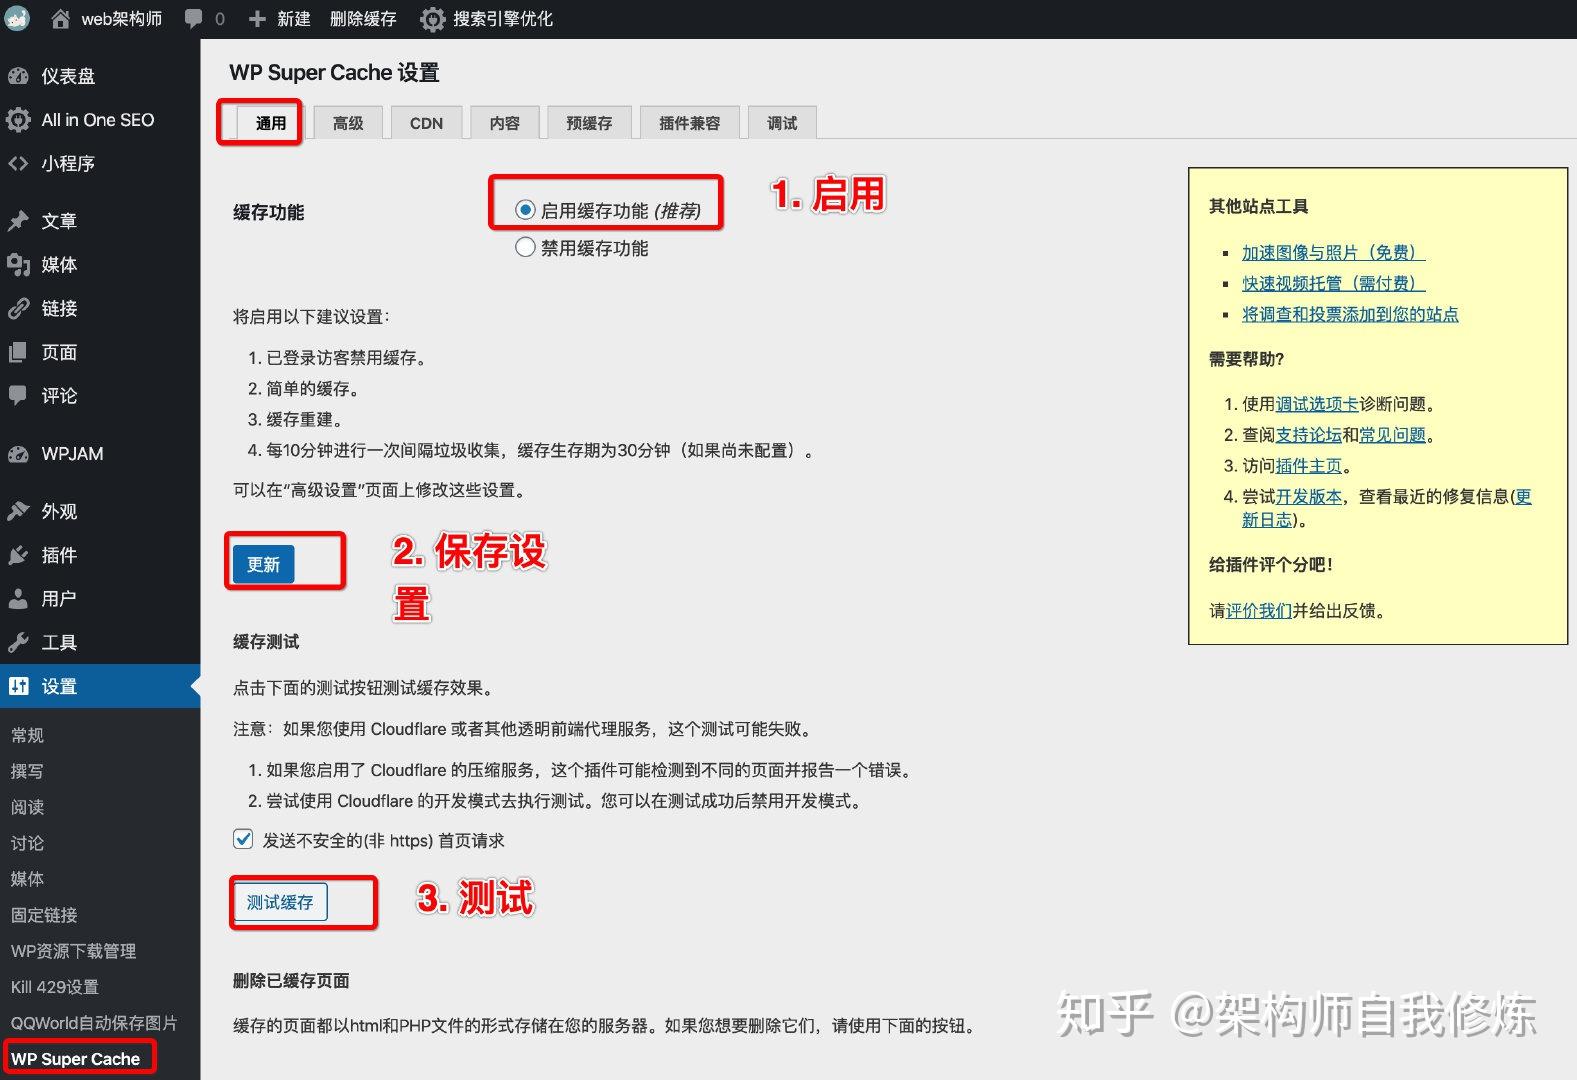
Task: Click 新建 in the admin bar
Action: pyautogui.click(x=294, y=19)
